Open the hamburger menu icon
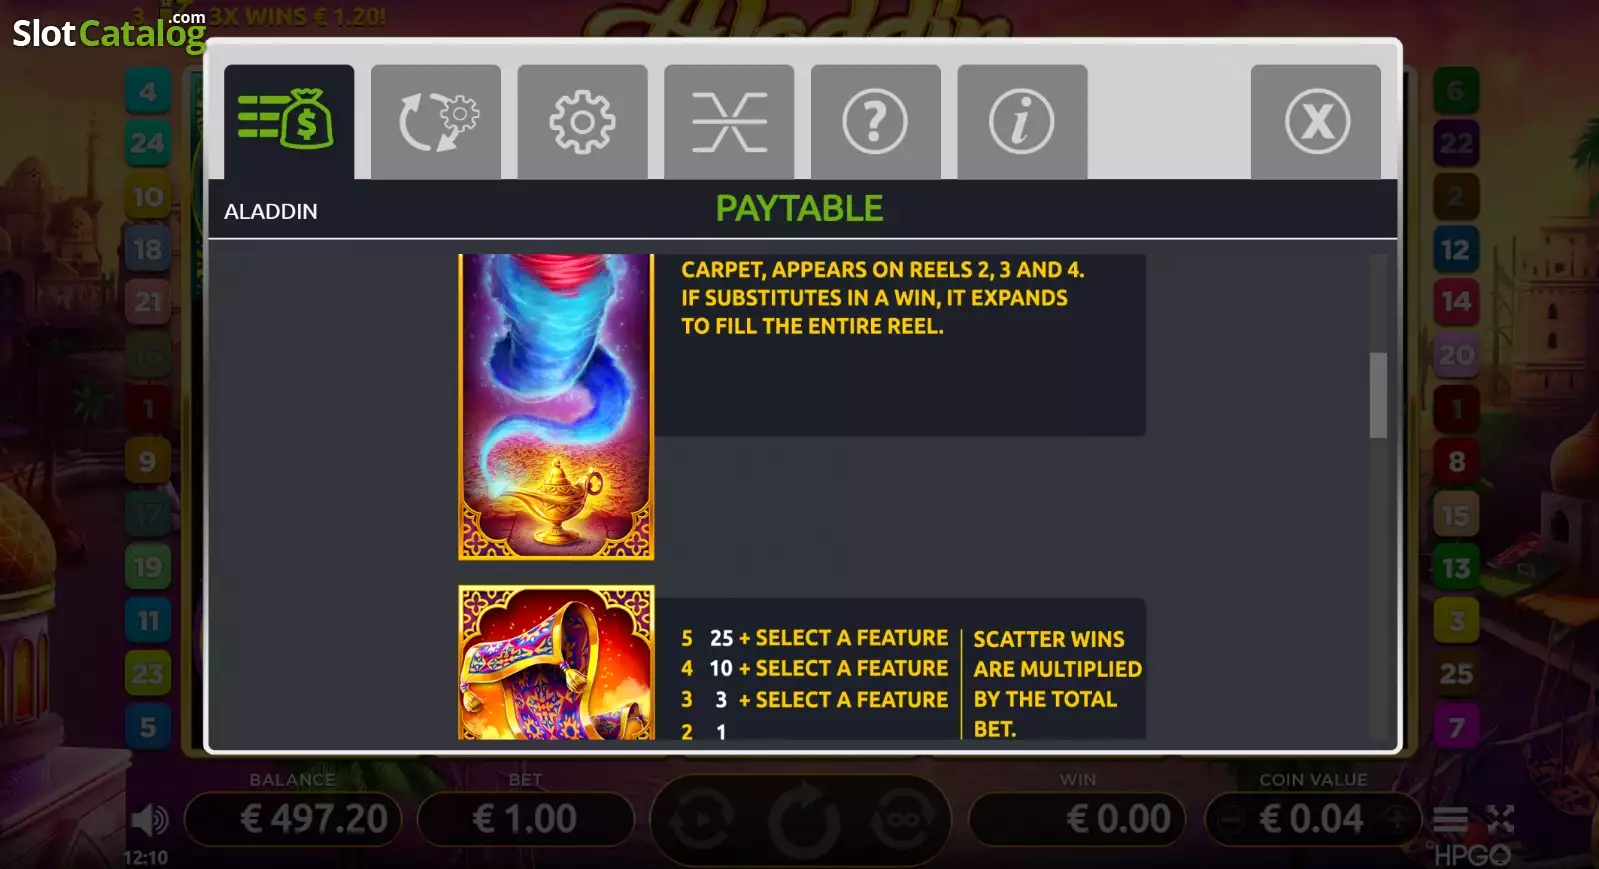The height and width of the screenshot is (869, 1599). pyautogui.click(x=1450, y=820)
